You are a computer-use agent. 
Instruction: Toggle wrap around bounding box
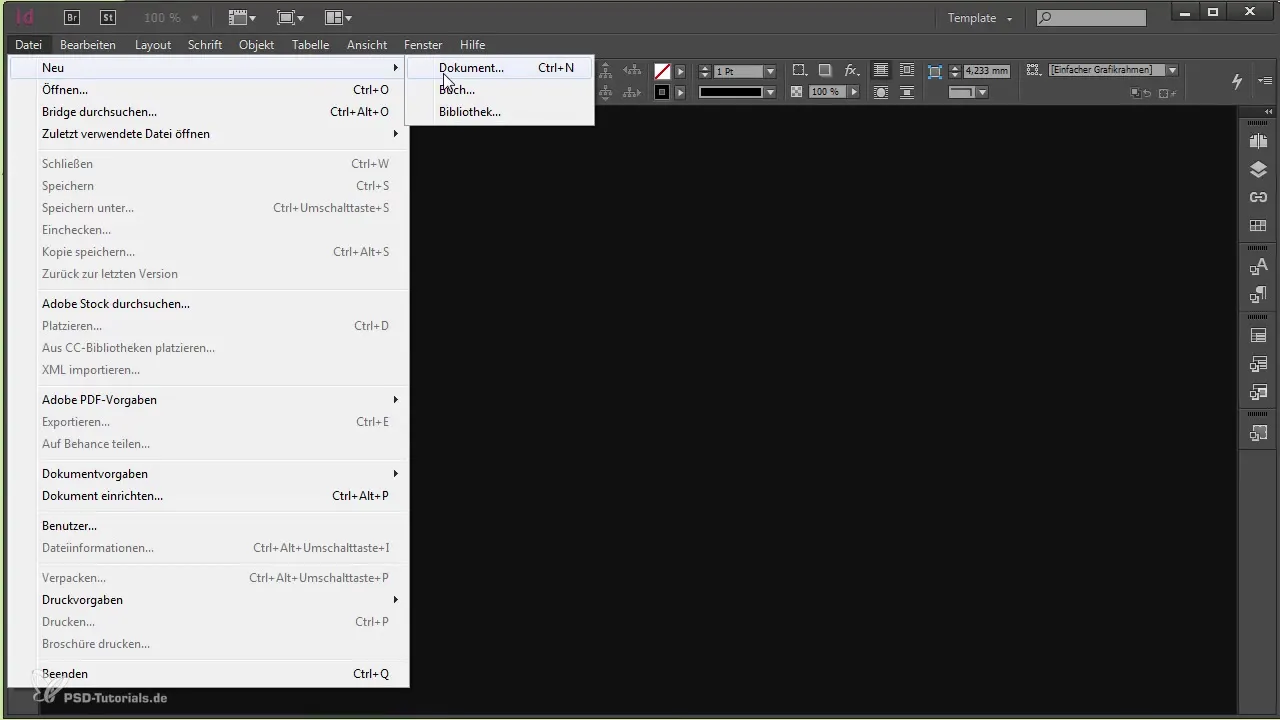click(907, 70)
